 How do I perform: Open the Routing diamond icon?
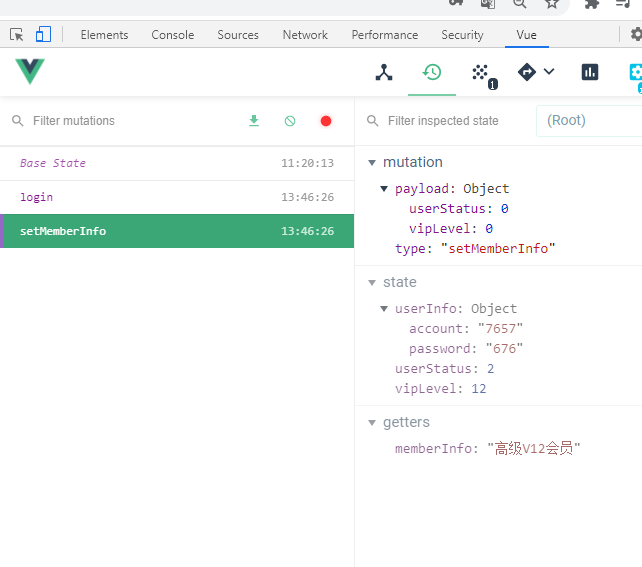pyautogui.click(x=527, y=72)
